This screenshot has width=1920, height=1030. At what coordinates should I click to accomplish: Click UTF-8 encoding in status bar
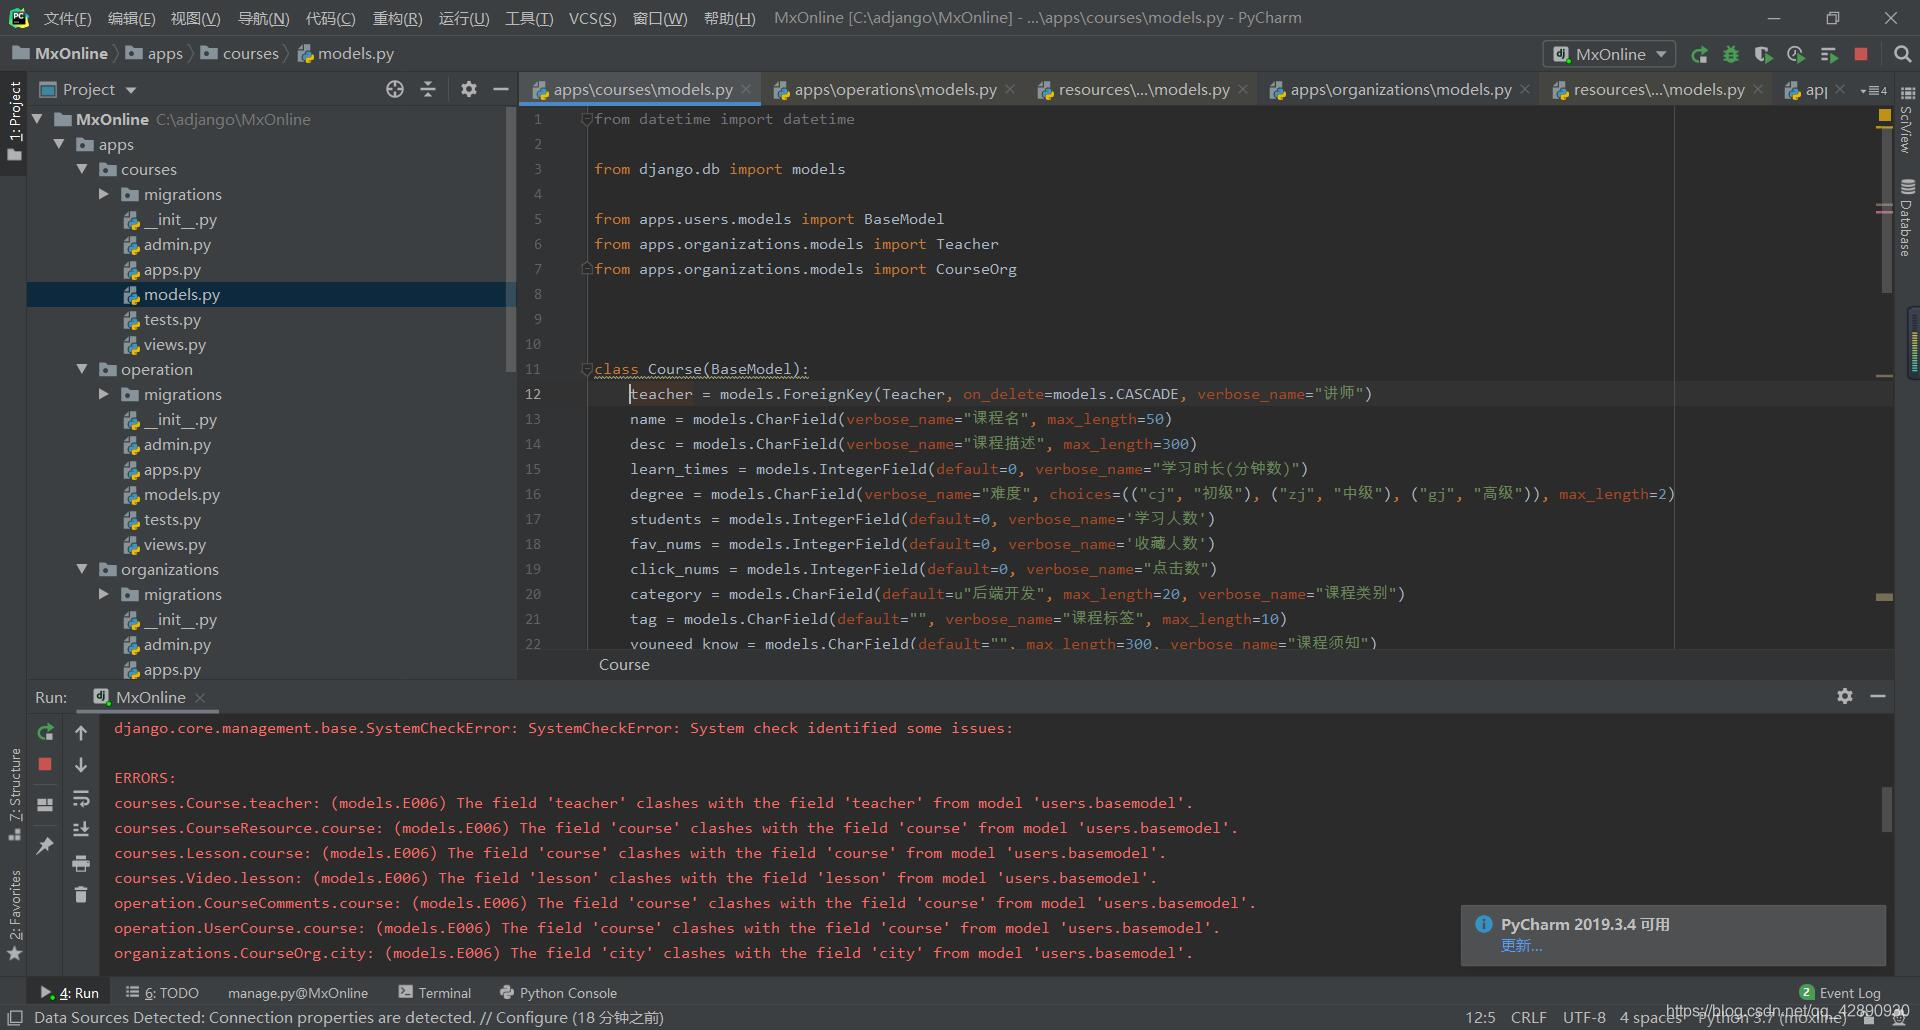coord(1584,1017)
